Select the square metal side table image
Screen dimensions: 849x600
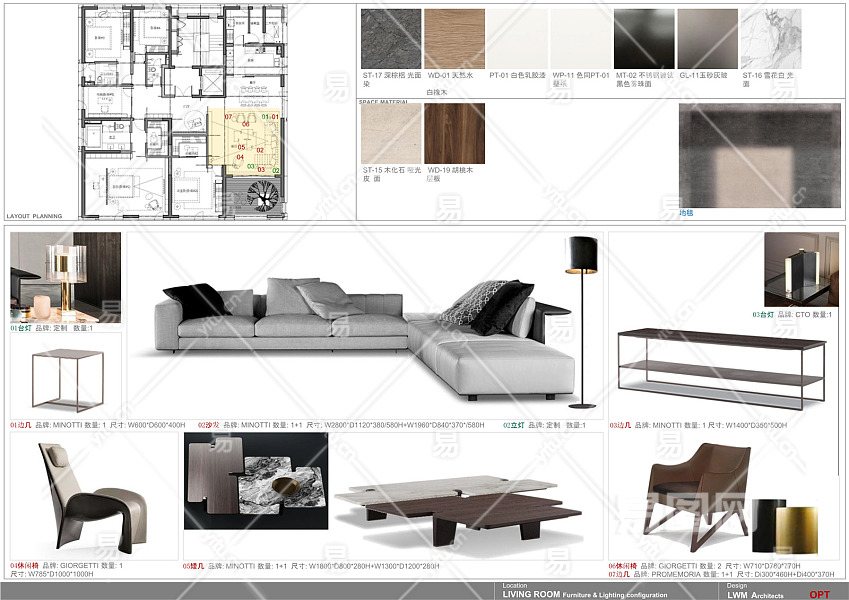66,378
